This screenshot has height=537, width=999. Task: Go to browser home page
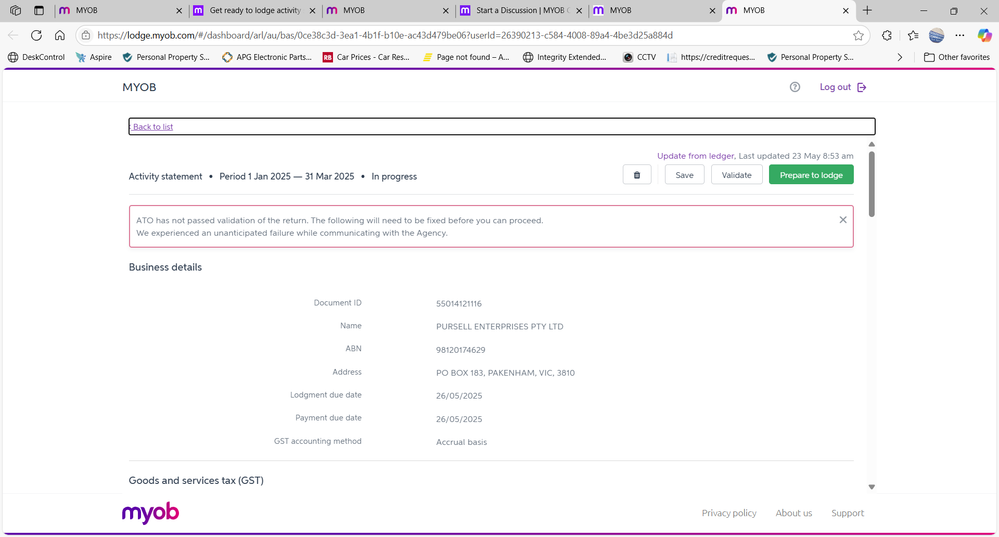(x=60, y=35)
